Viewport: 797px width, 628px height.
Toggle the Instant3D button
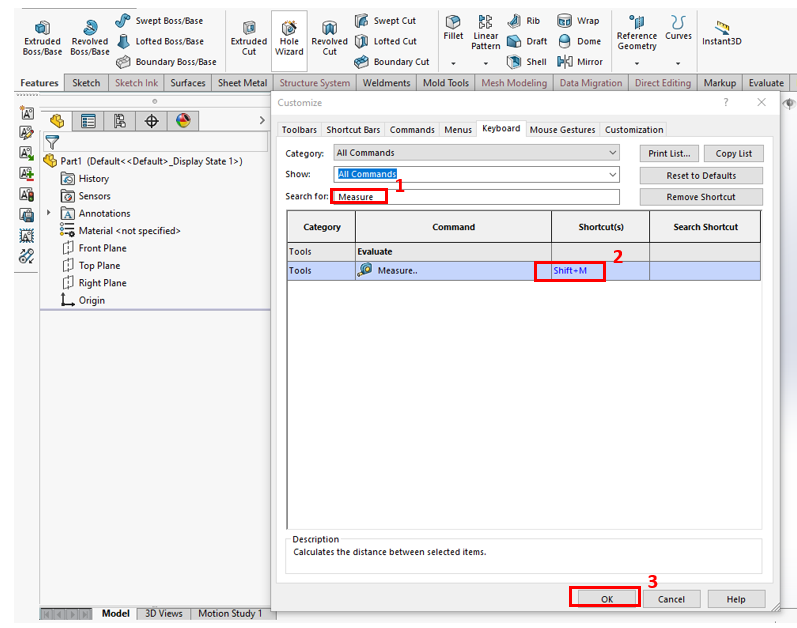[x=721, y=33]
